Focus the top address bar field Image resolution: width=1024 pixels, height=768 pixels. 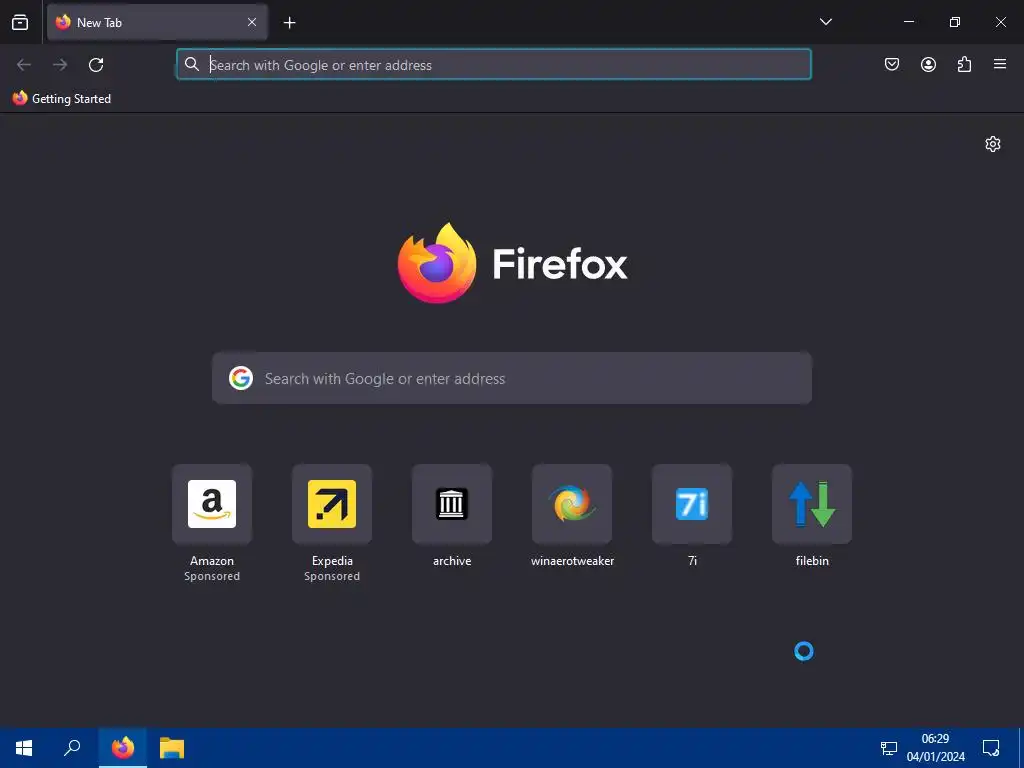pos(494,65)
